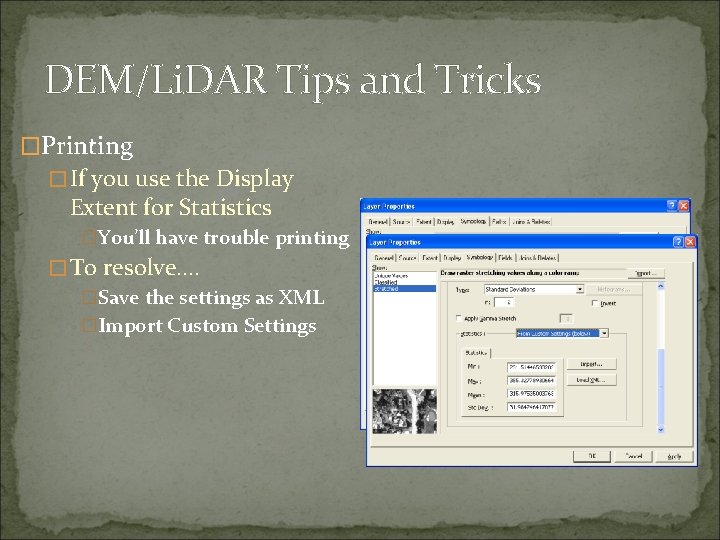Click the OK button
This screenshot has width=720, height=540.
pyautogui.click(x=592, y=456)
